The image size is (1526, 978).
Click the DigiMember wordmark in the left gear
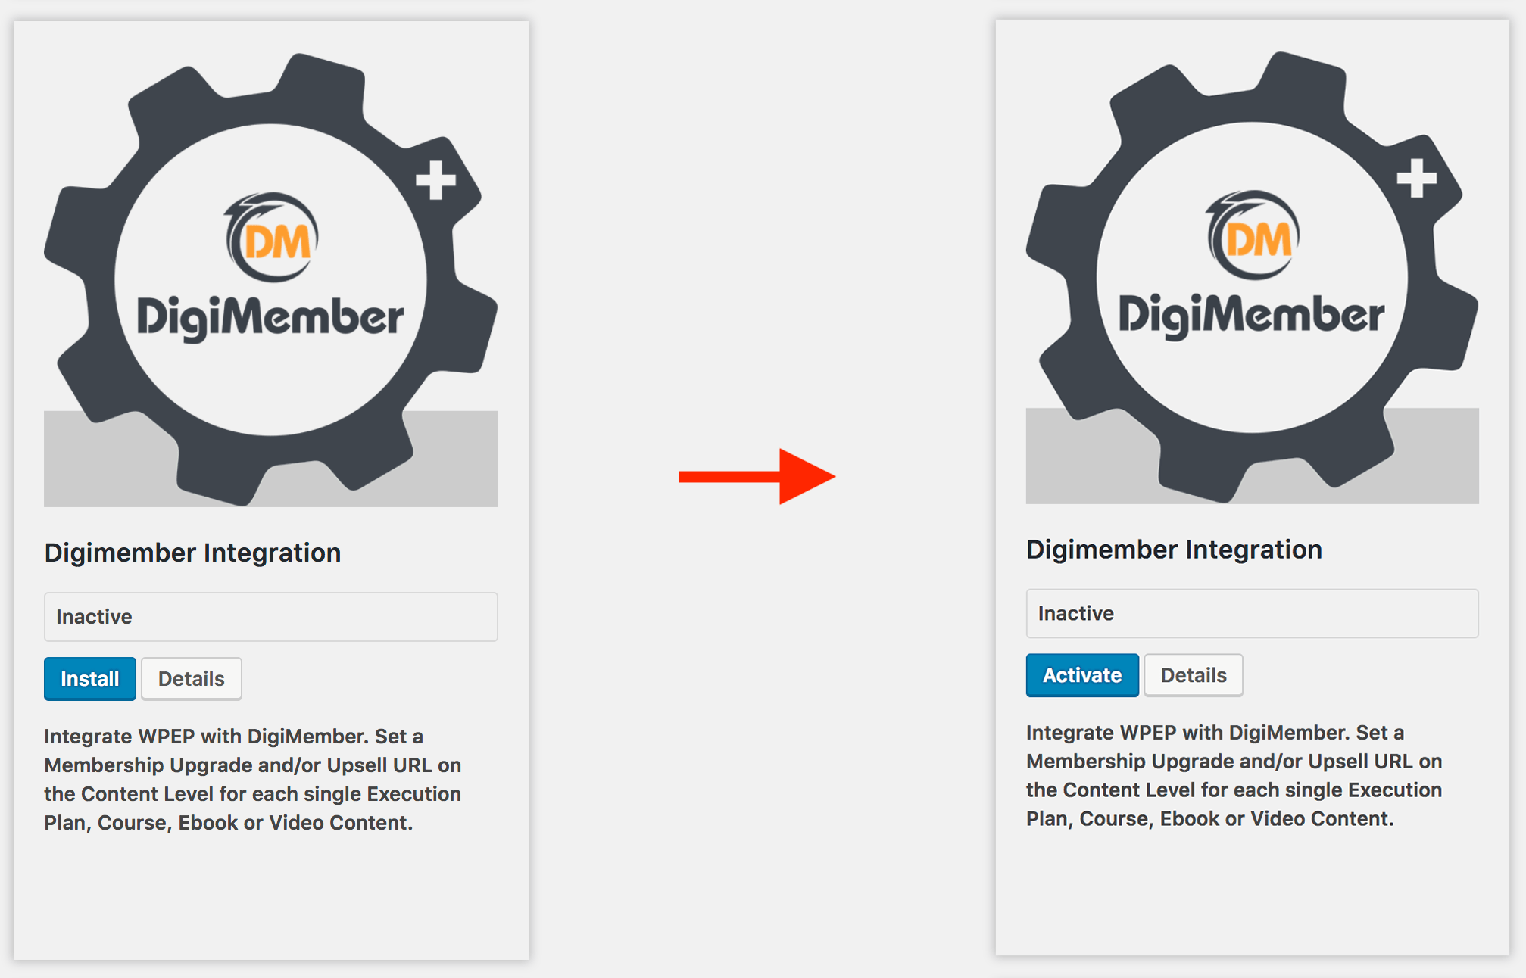pos(270,318)
